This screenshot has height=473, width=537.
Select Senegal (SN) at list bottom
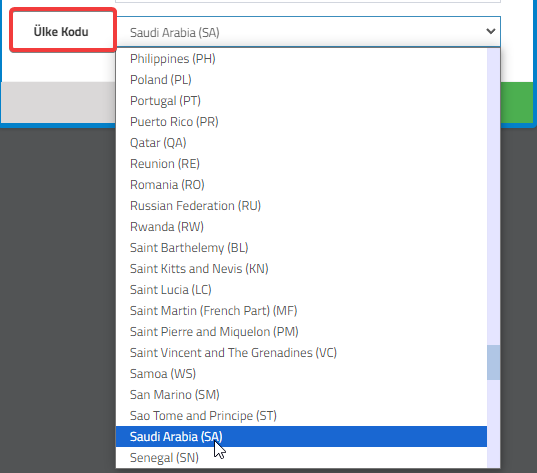[301, 458]
